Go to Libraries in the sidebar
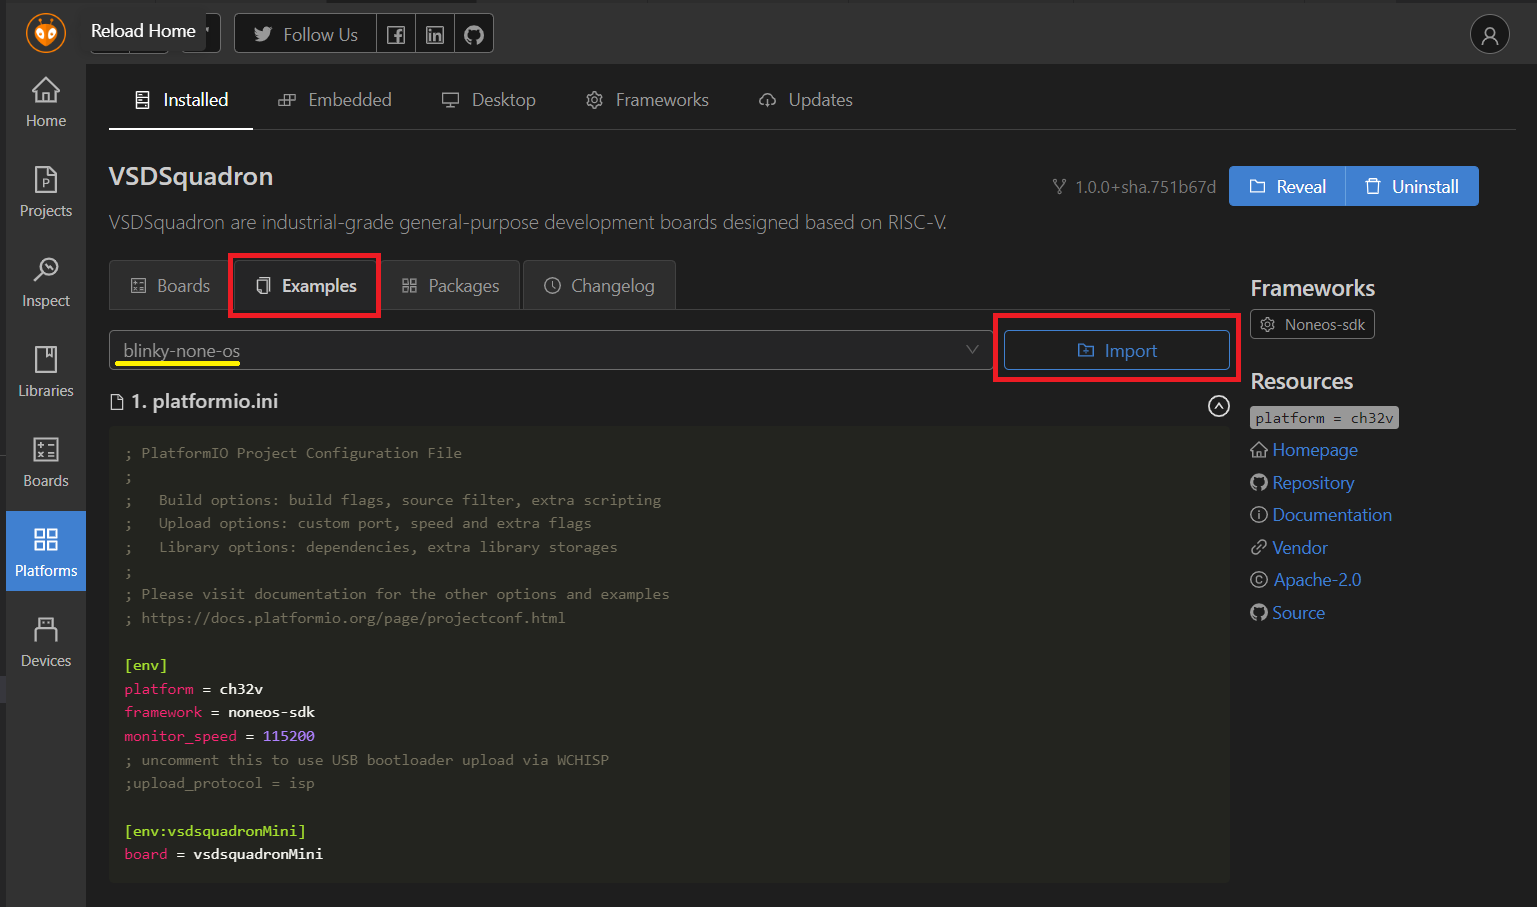The image size is (1537, 907). click(x=46, y=372)
